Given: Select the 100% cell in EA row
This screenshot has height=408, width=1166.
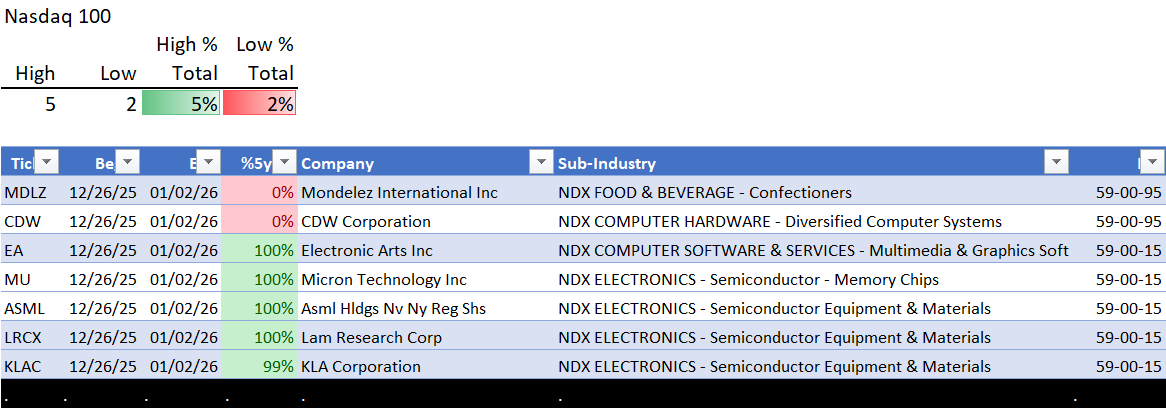Looking at the screenshot, I should click(260, 250).
